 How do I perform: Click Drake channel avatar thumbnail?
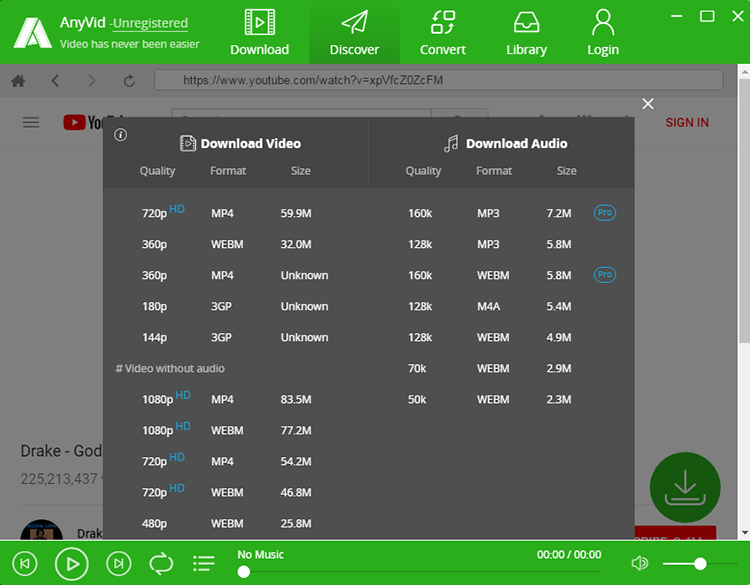[x=42, y=530]
